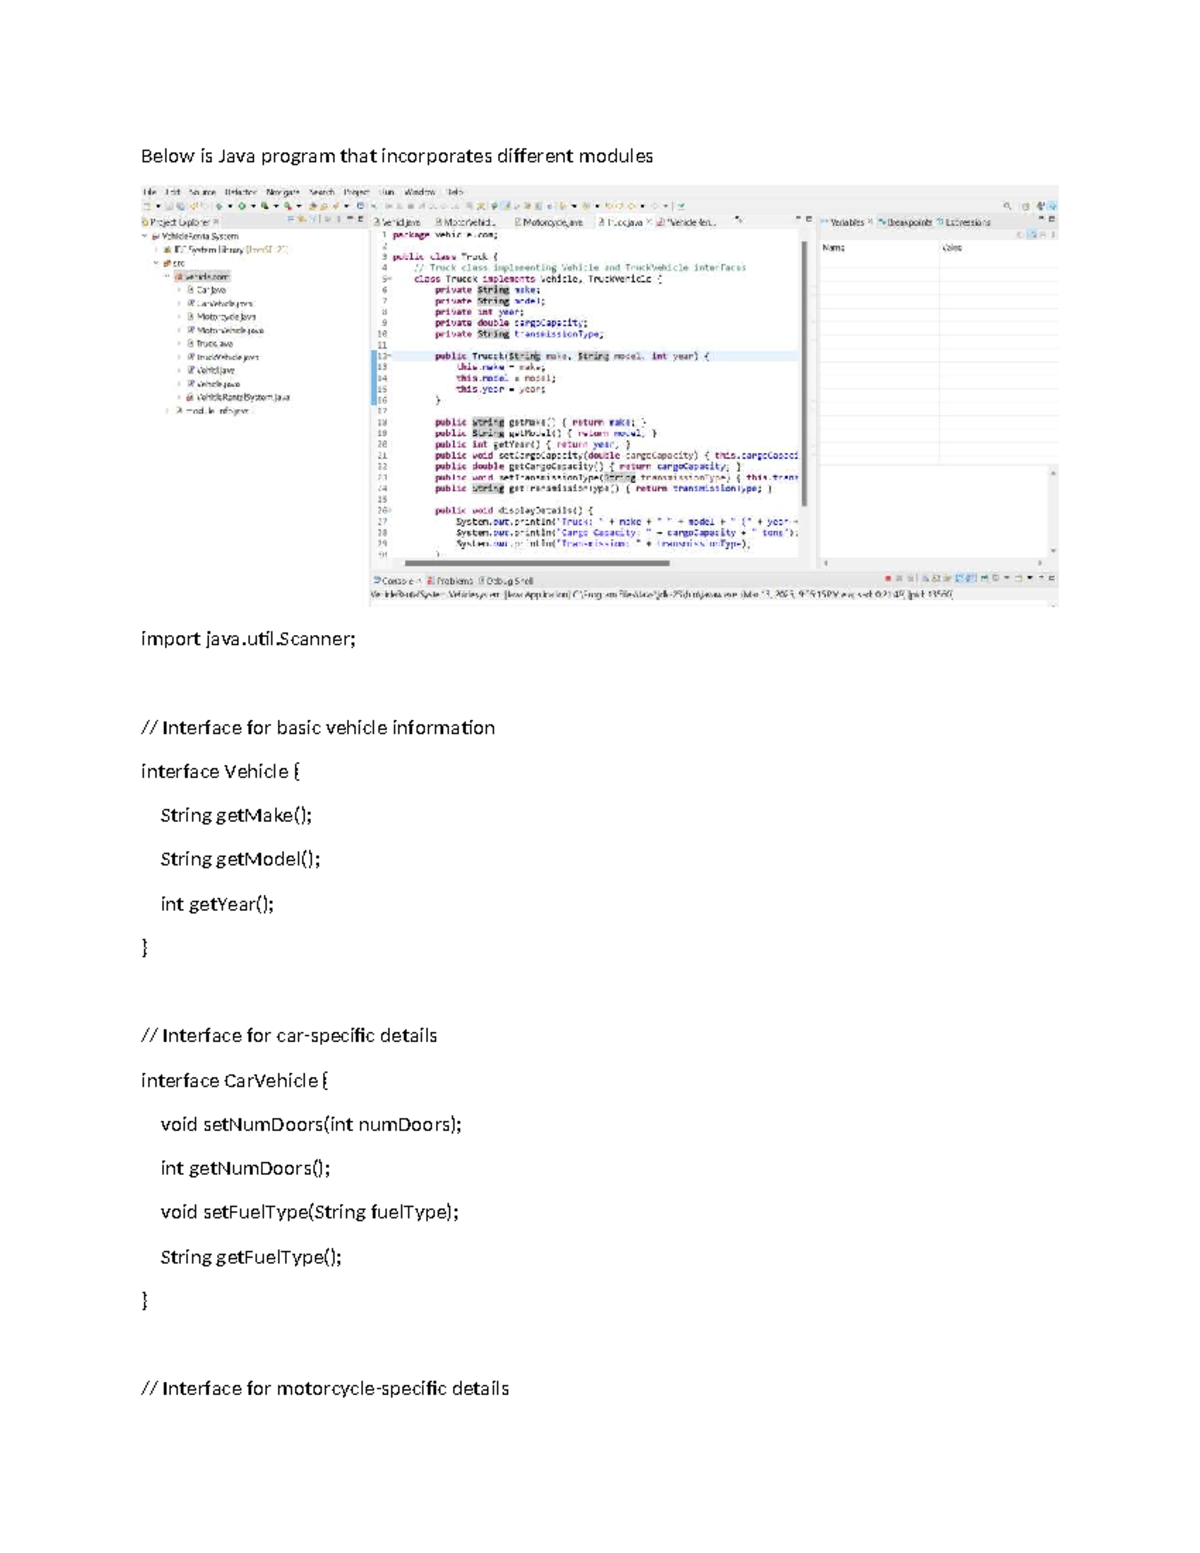
Task: Select VehicleRentalSystem.java in Project Explorer
Action: [238, 397]
